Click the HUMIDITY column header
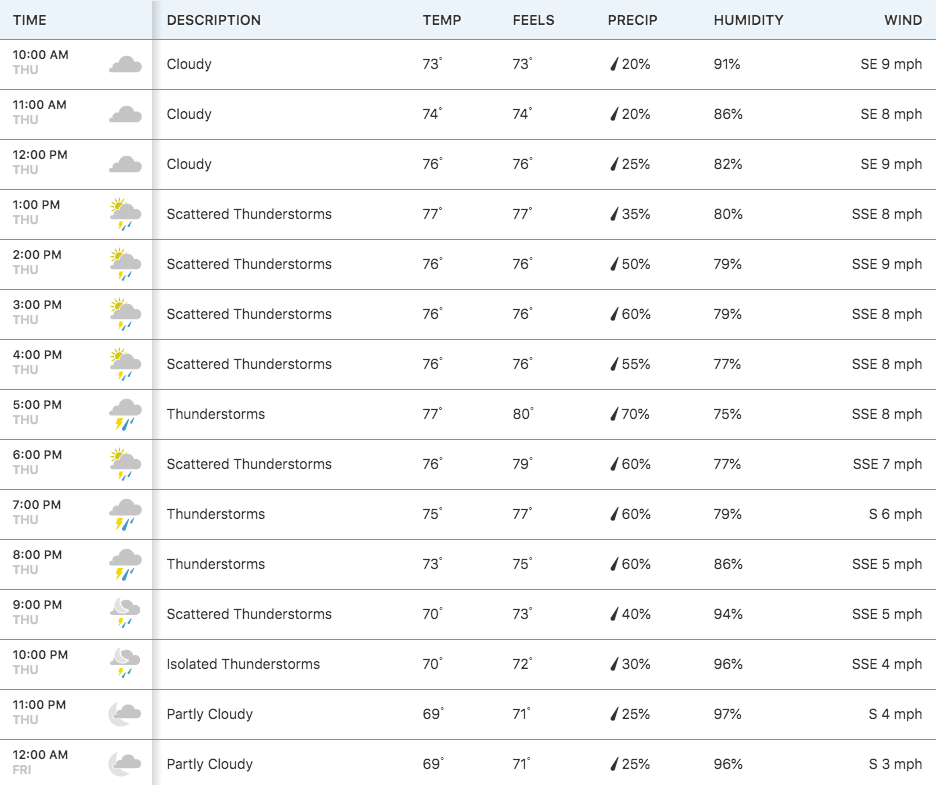Image resolution: width=936 pixels, height=785 pixels. coord(749,20)
